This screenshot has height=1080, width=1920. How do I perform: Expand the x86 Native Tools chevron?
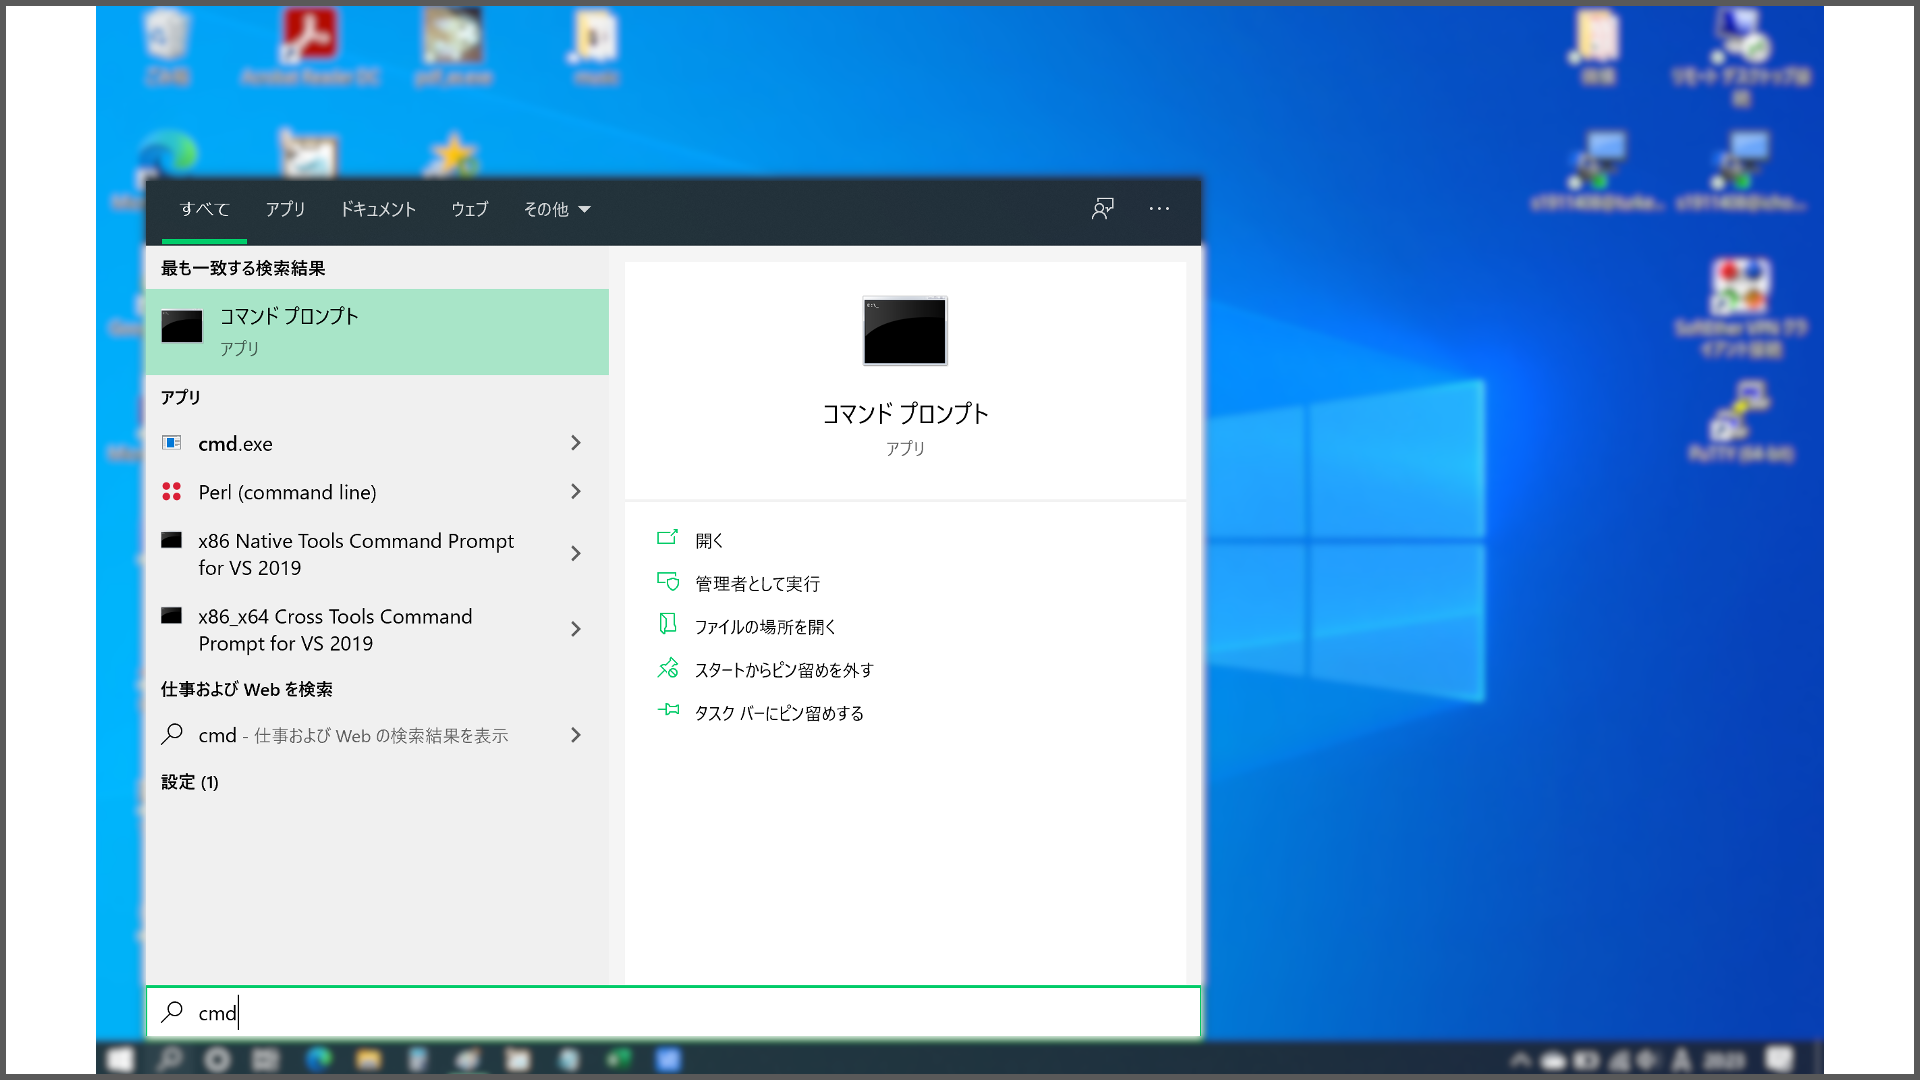pos(575,553)
